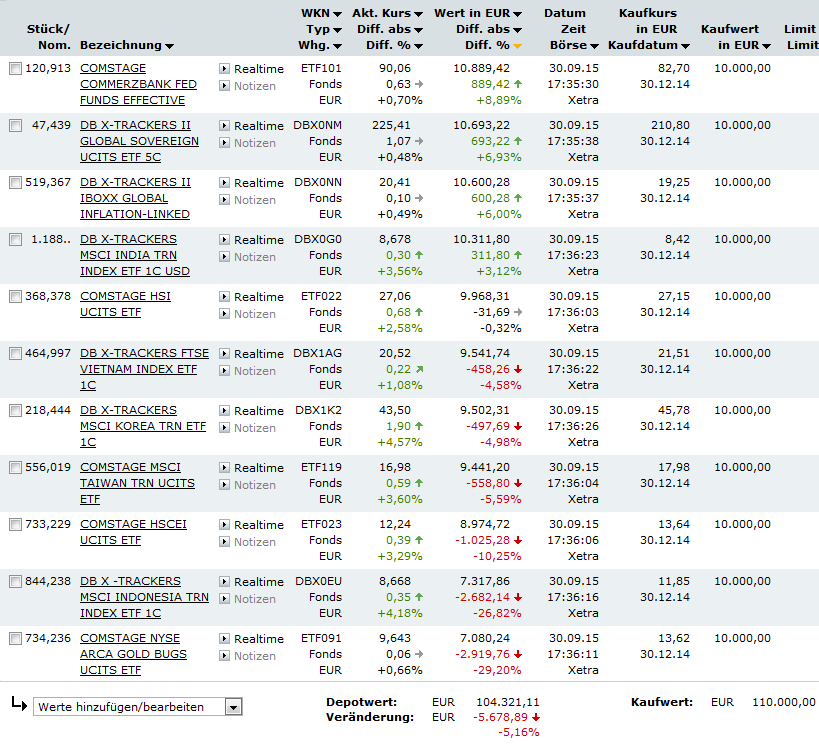Select checkbox for COMSTAGE COMMERZBANK FED FUNDS row

[x=16, y=68]
